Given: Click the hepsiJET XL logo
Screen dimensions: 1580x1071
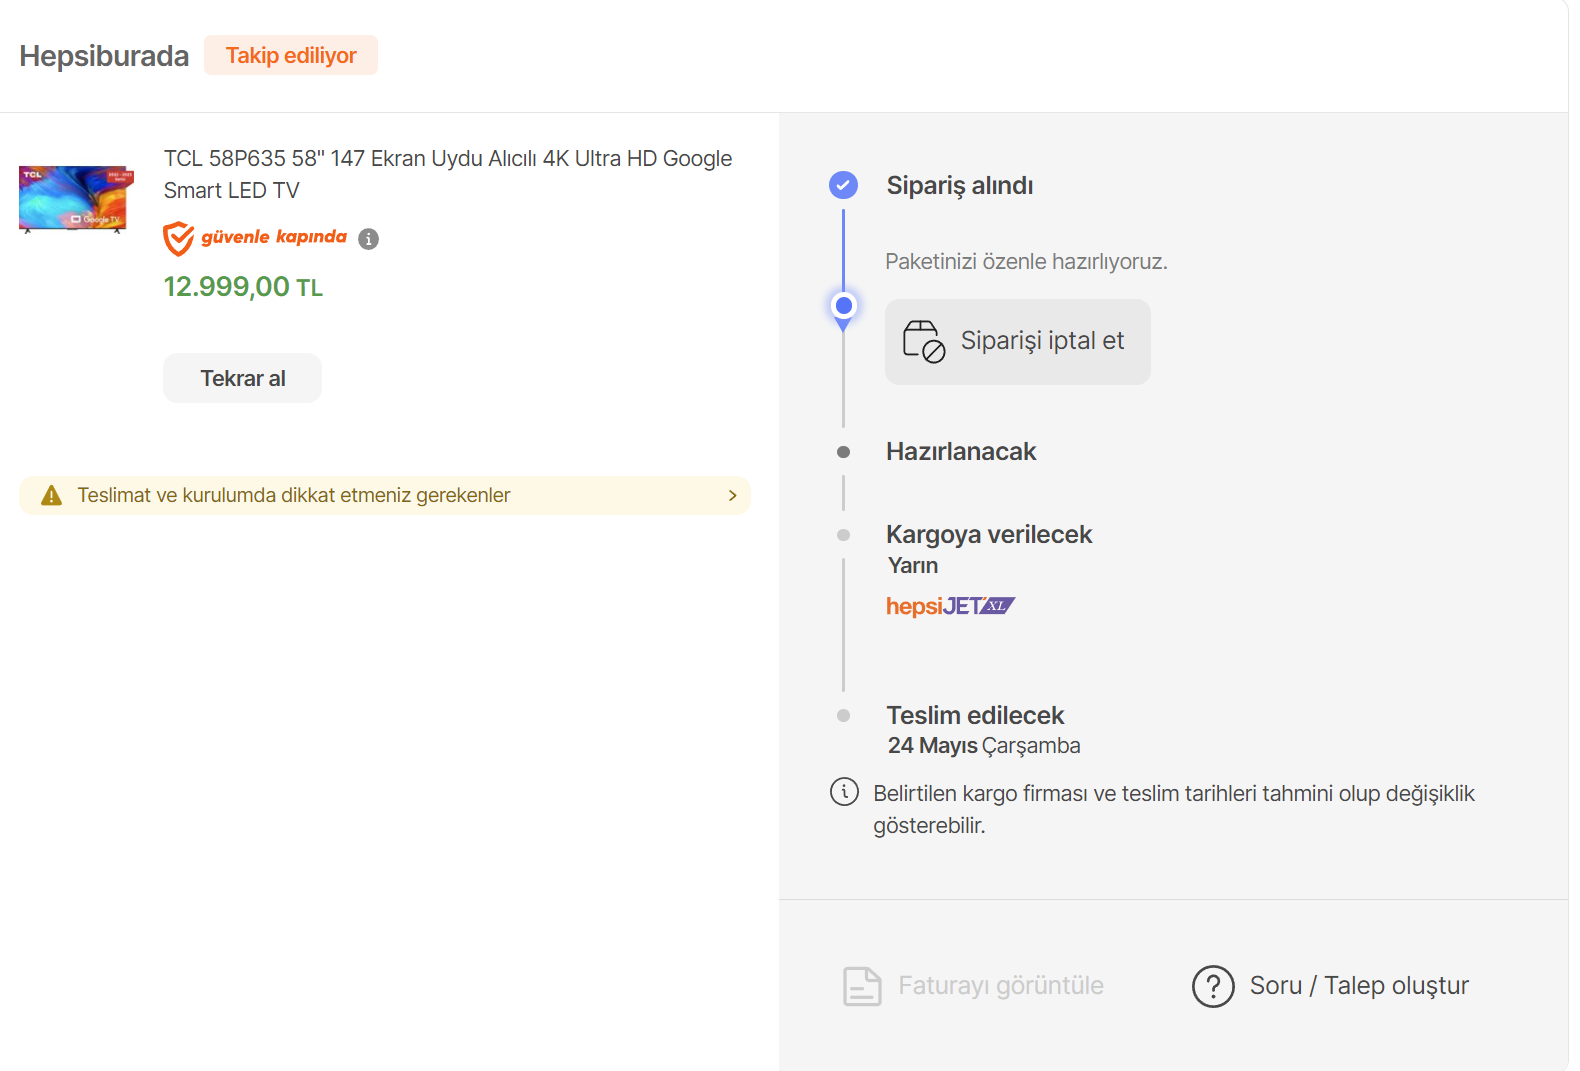Looking at the screenshot, I should pos(950,606).
